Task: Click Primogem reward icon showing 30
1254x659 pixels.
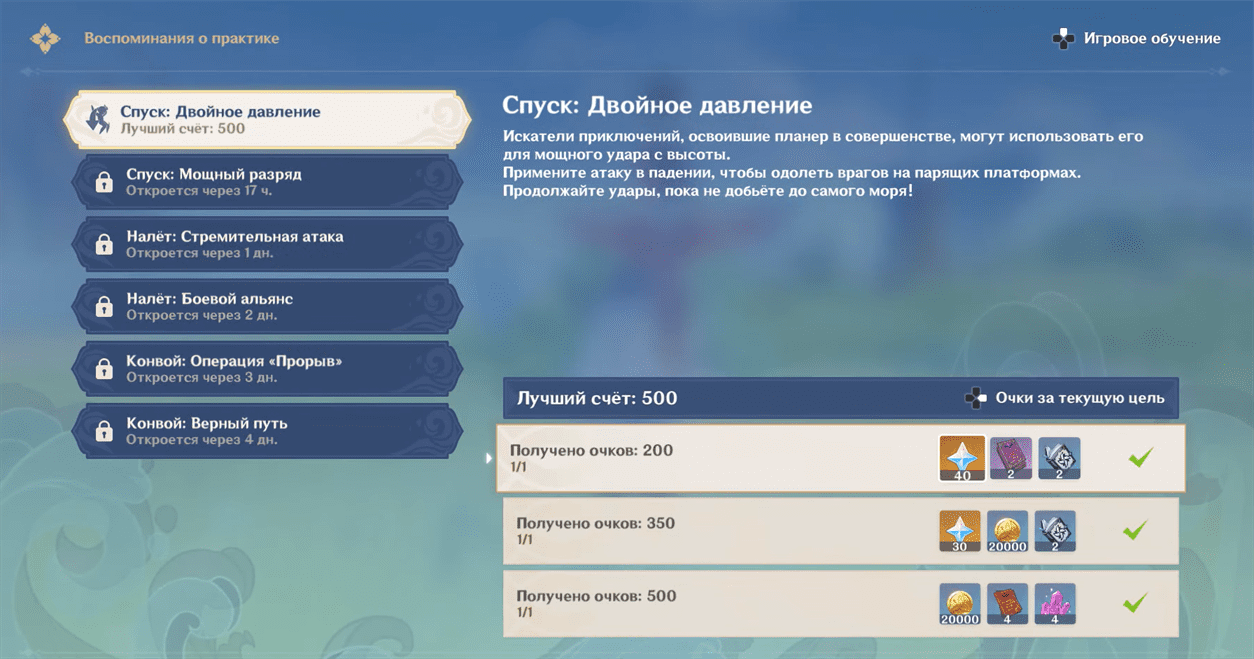Action: (x=960, y=531)
